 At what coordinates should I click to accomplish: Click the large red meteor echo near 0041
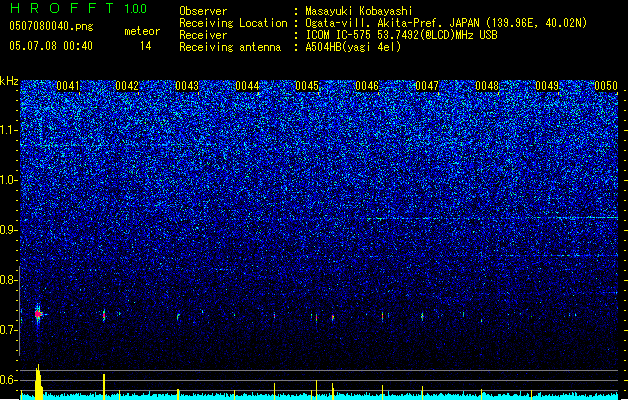(x=38, y=314)
